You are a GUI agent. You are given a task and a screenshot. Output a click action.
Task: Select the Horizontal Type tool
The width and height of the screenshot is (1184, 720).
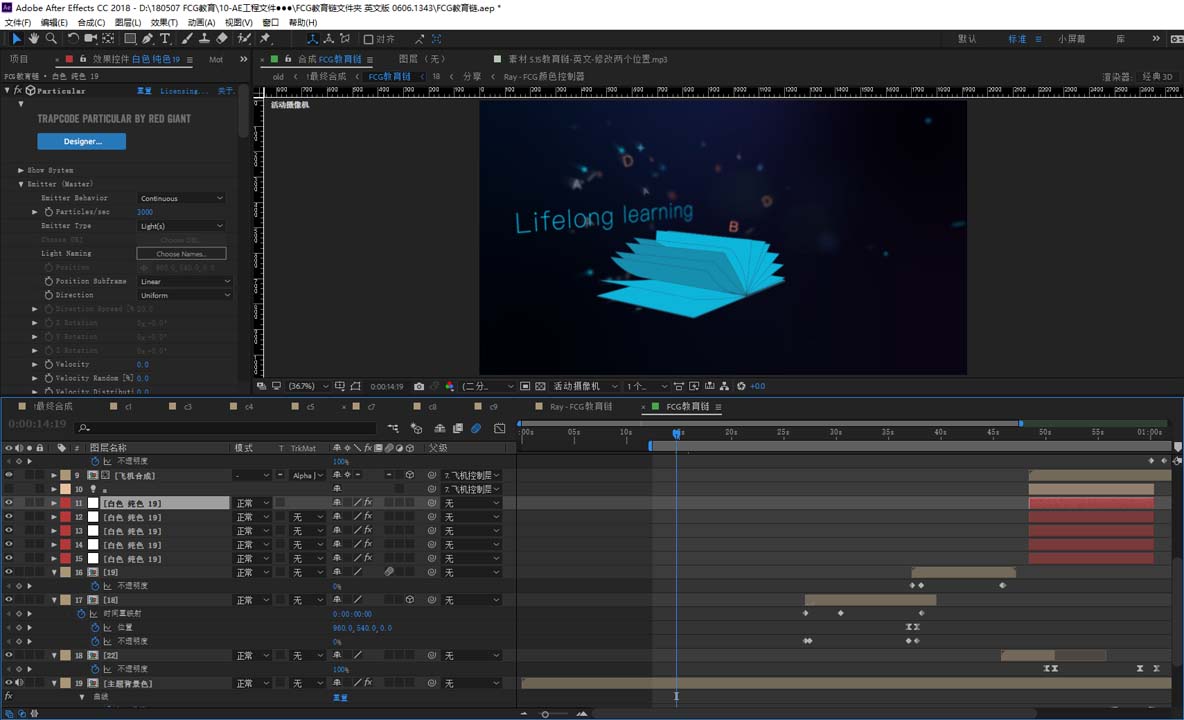(165, 39)
